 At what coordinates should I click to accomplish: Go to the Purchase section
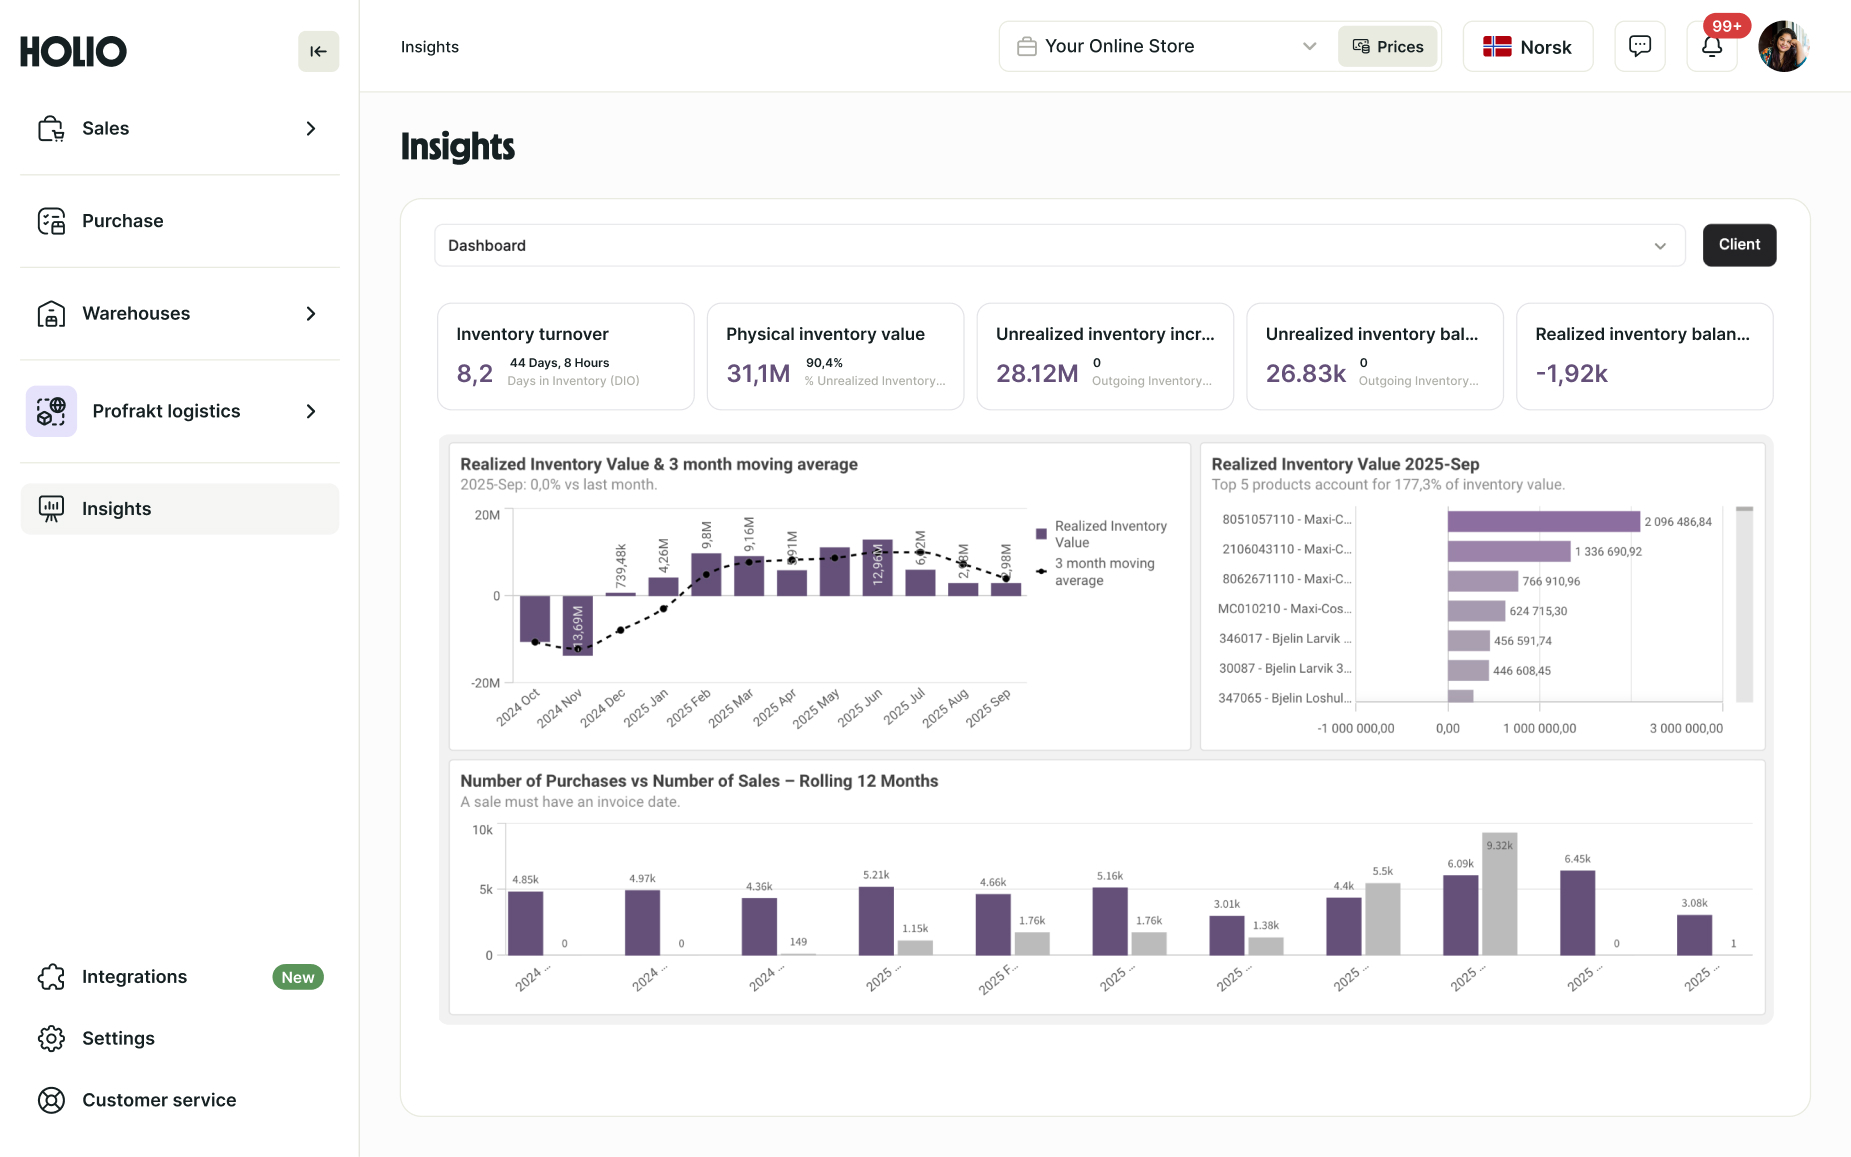(x=122, y=221)
